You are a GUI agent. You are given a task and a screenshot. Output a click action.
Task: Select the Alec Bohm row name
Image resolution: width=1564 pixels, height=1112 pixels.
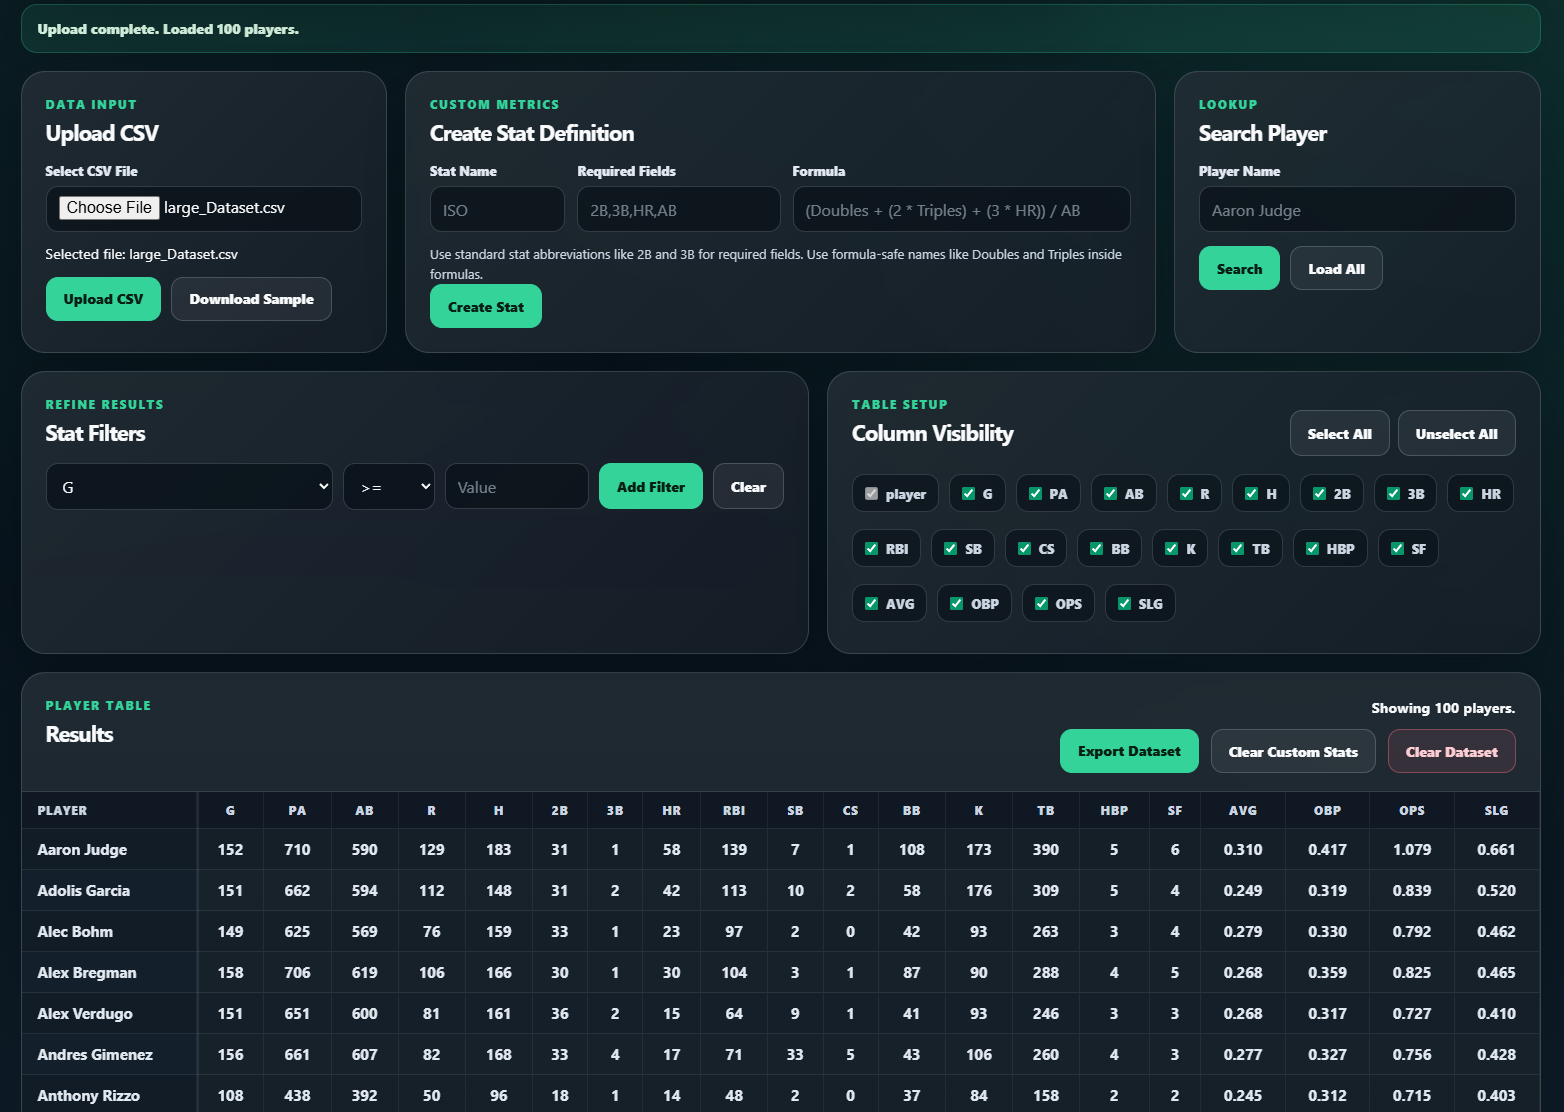coord(75,931)
